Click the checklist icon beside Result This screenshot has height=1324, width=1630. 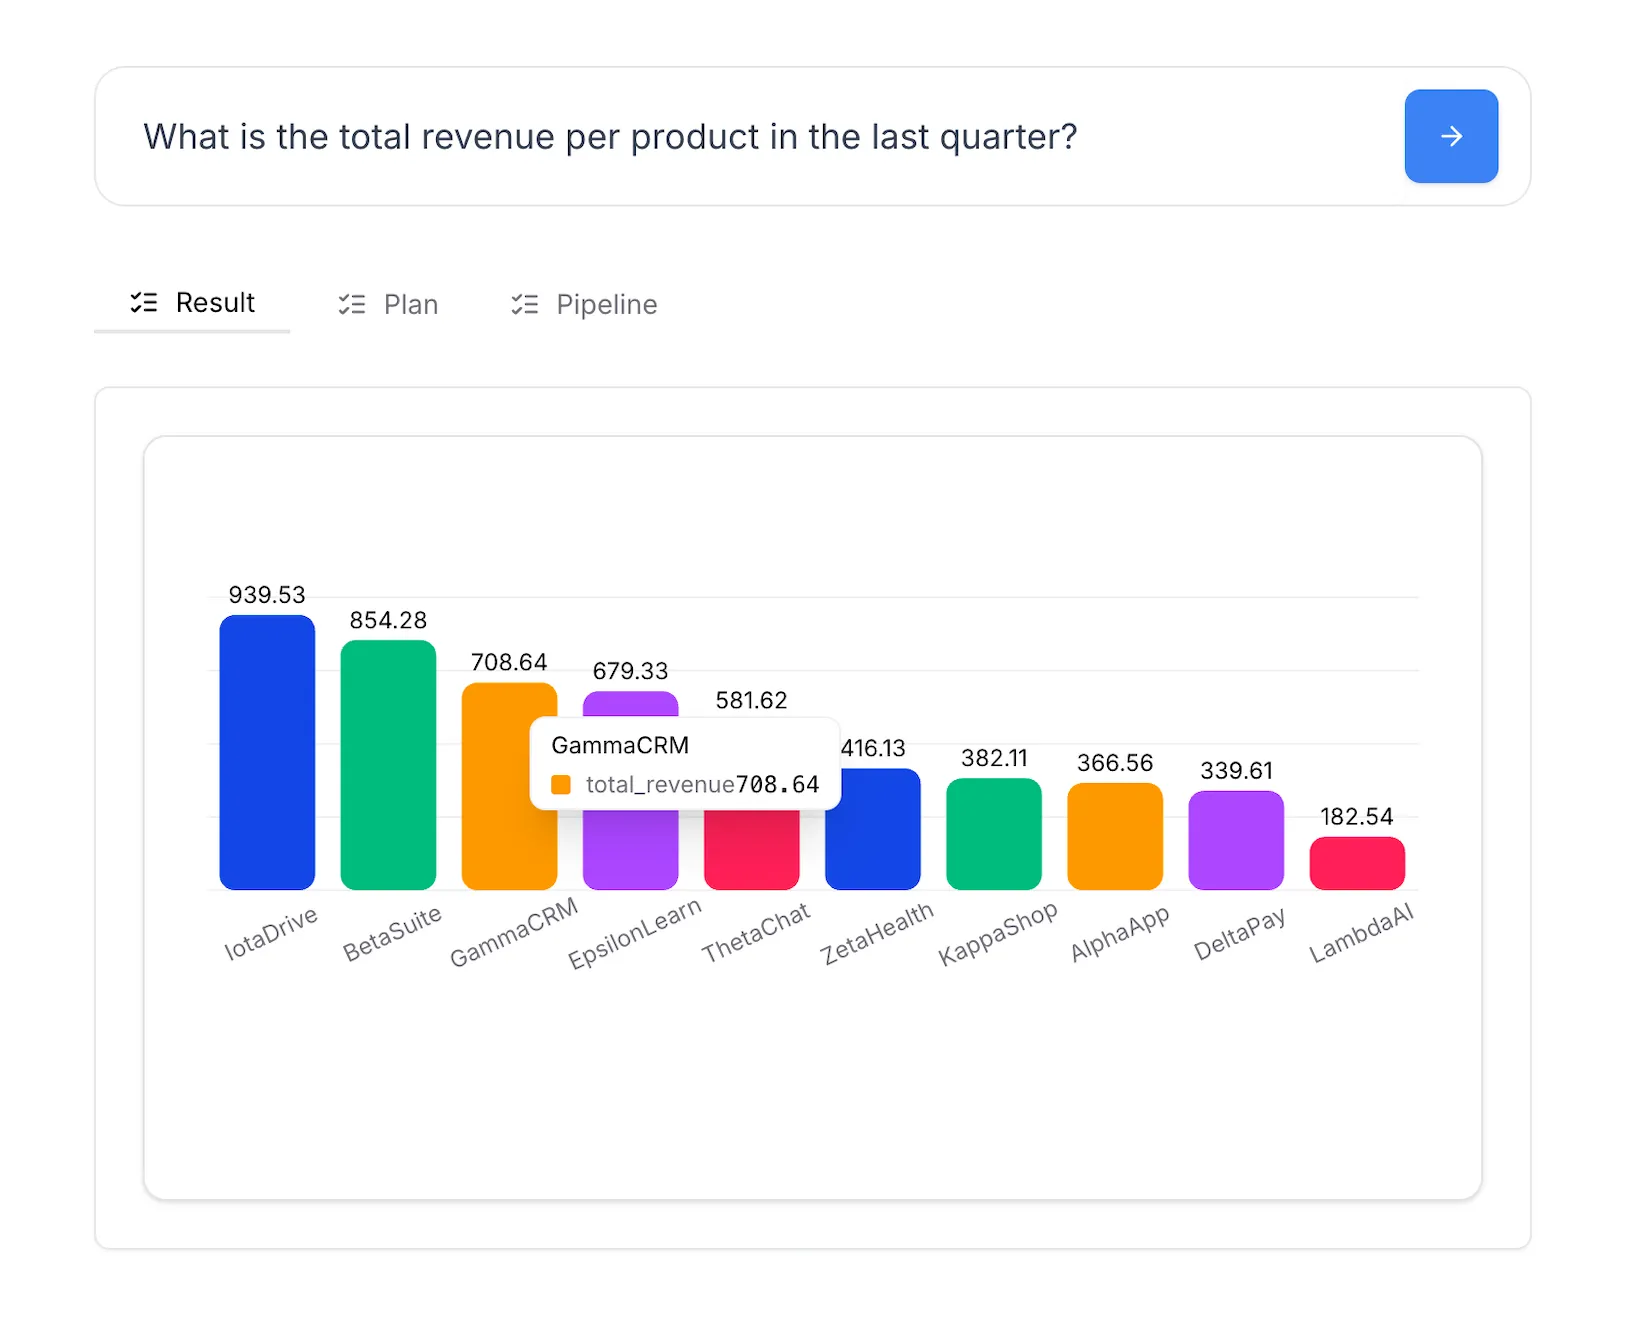point(143,303)
